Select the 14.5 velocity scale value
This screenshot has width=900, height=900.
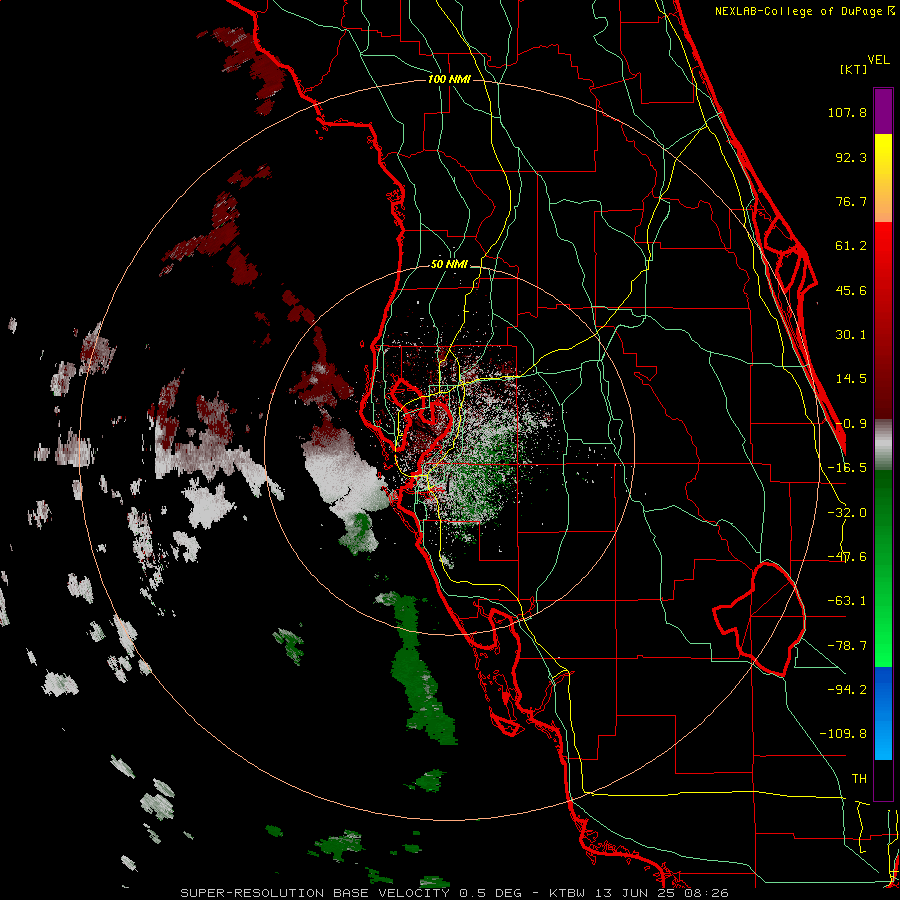(851, 379)
